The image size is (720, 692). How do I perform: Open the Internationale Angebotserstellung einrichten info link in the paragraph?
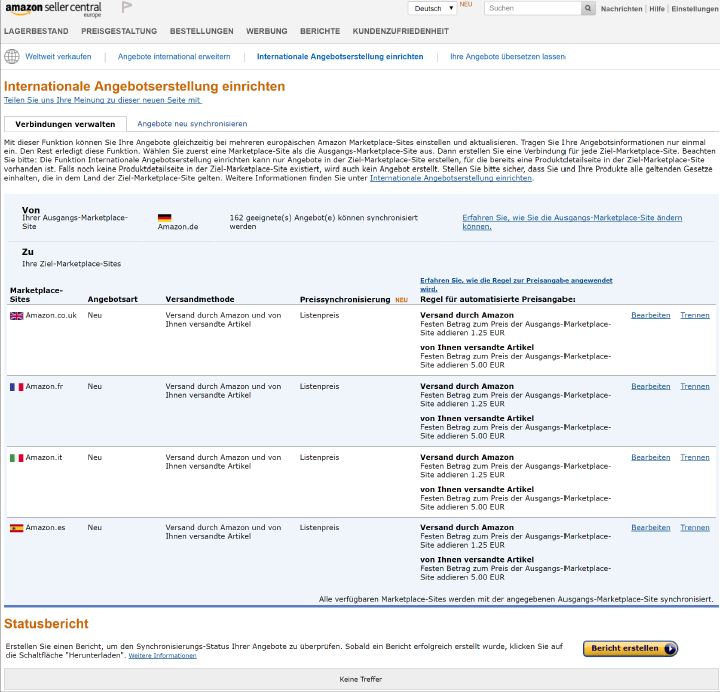click(451, 178)
